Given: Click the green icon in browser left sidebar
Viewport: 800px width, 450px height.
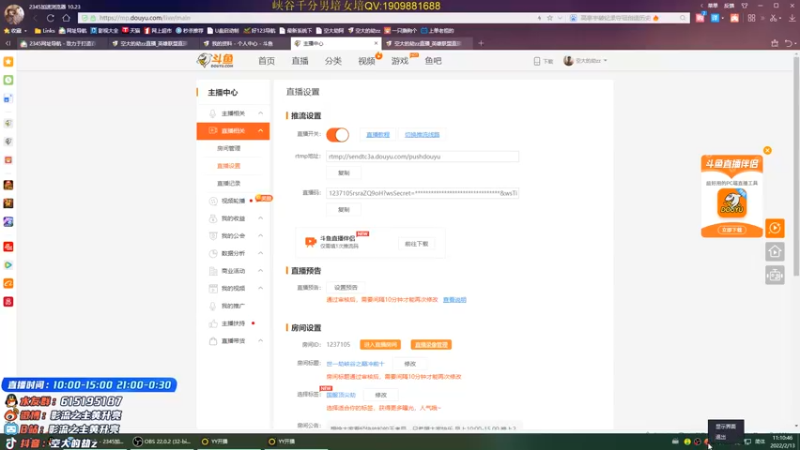Looking at the screenshot, I should 8,80.
